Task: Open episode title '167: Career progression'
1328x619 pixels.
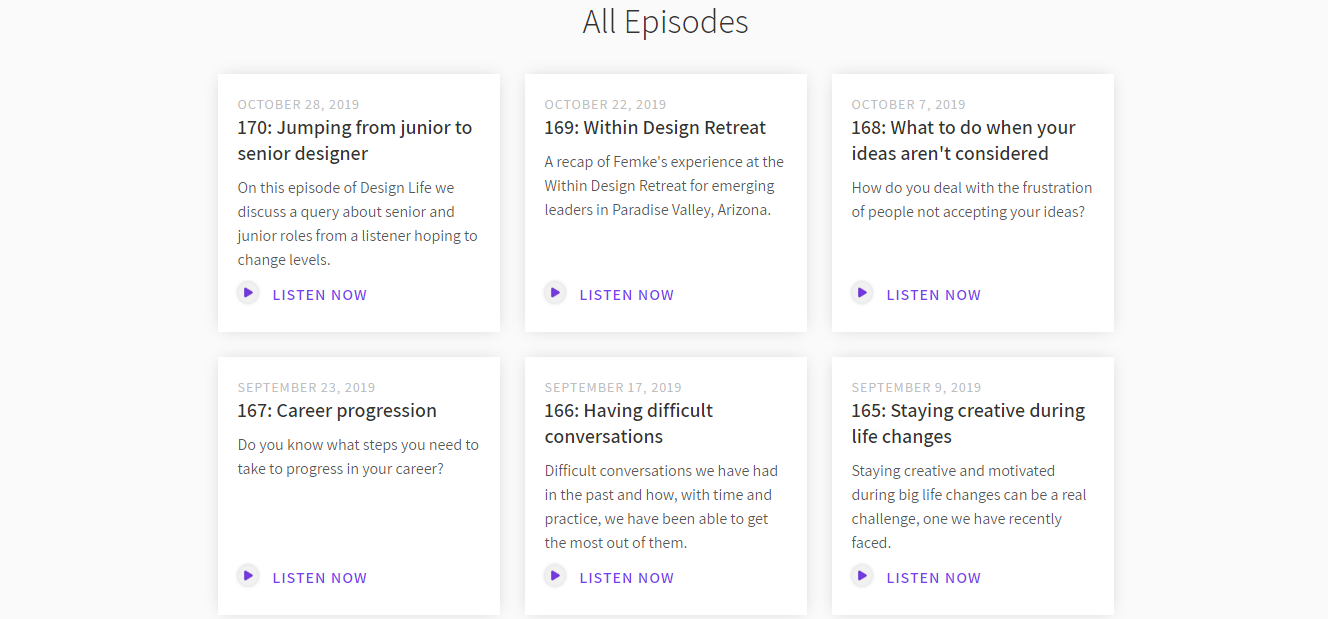Action: click(x=337, y=411)
